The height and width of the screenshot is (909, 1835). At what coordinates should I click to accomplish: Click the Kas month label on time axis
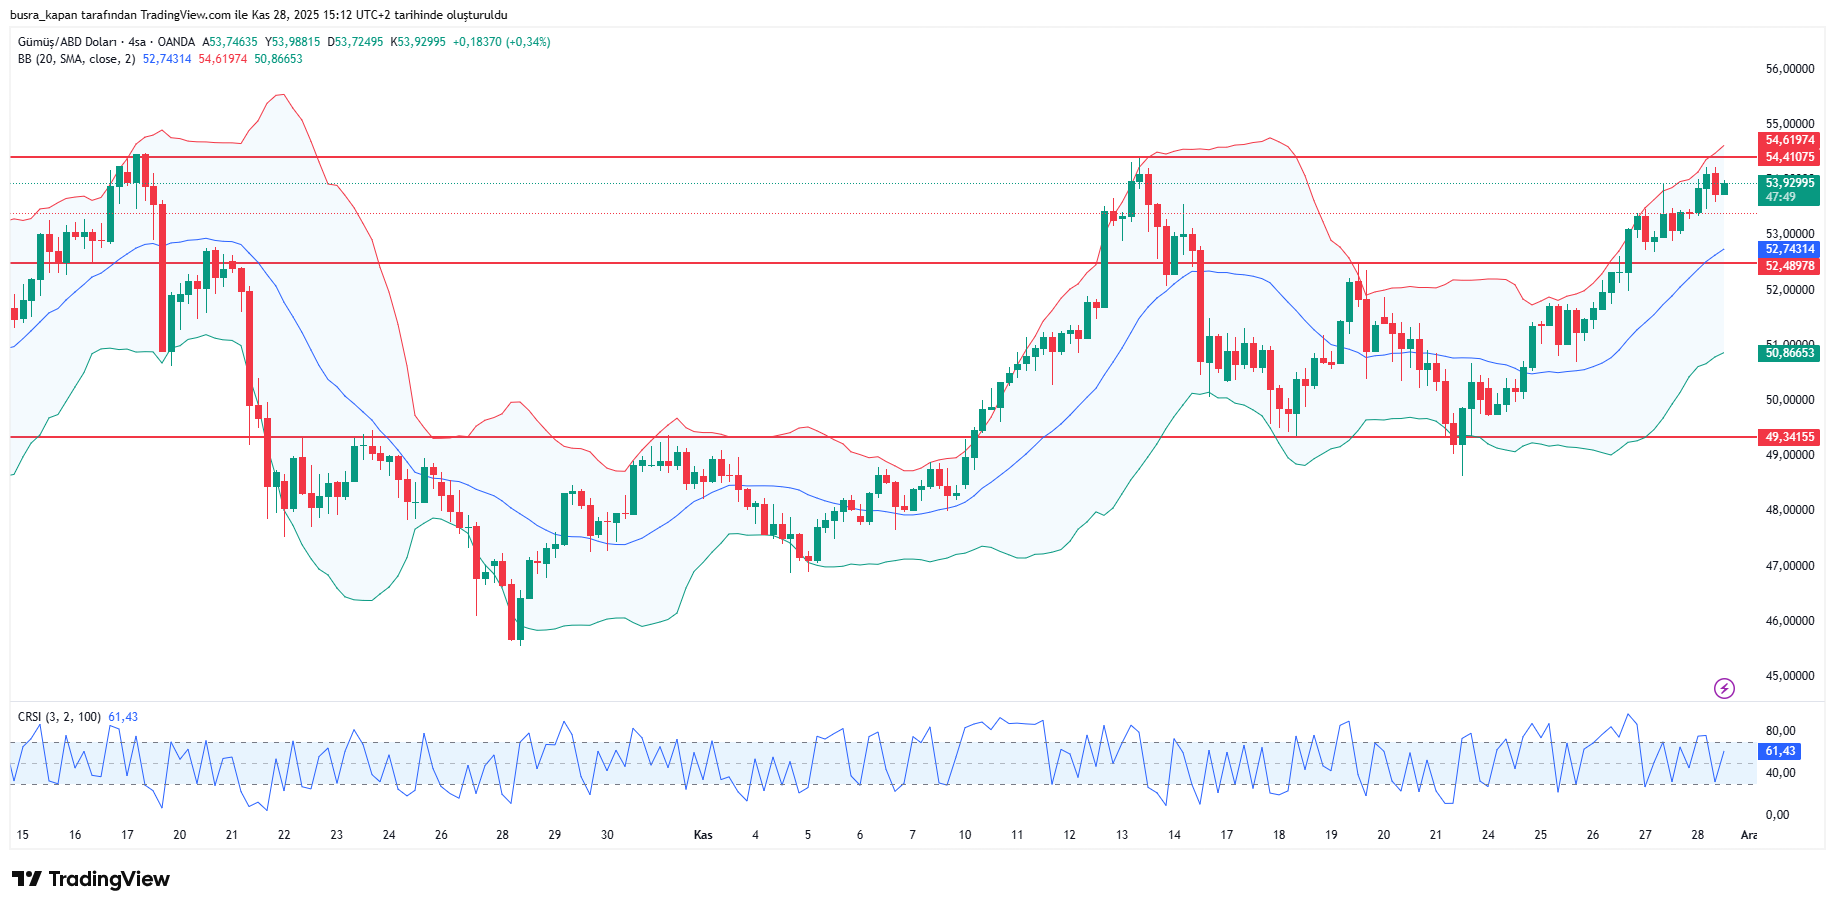click(x=703, y=835)
